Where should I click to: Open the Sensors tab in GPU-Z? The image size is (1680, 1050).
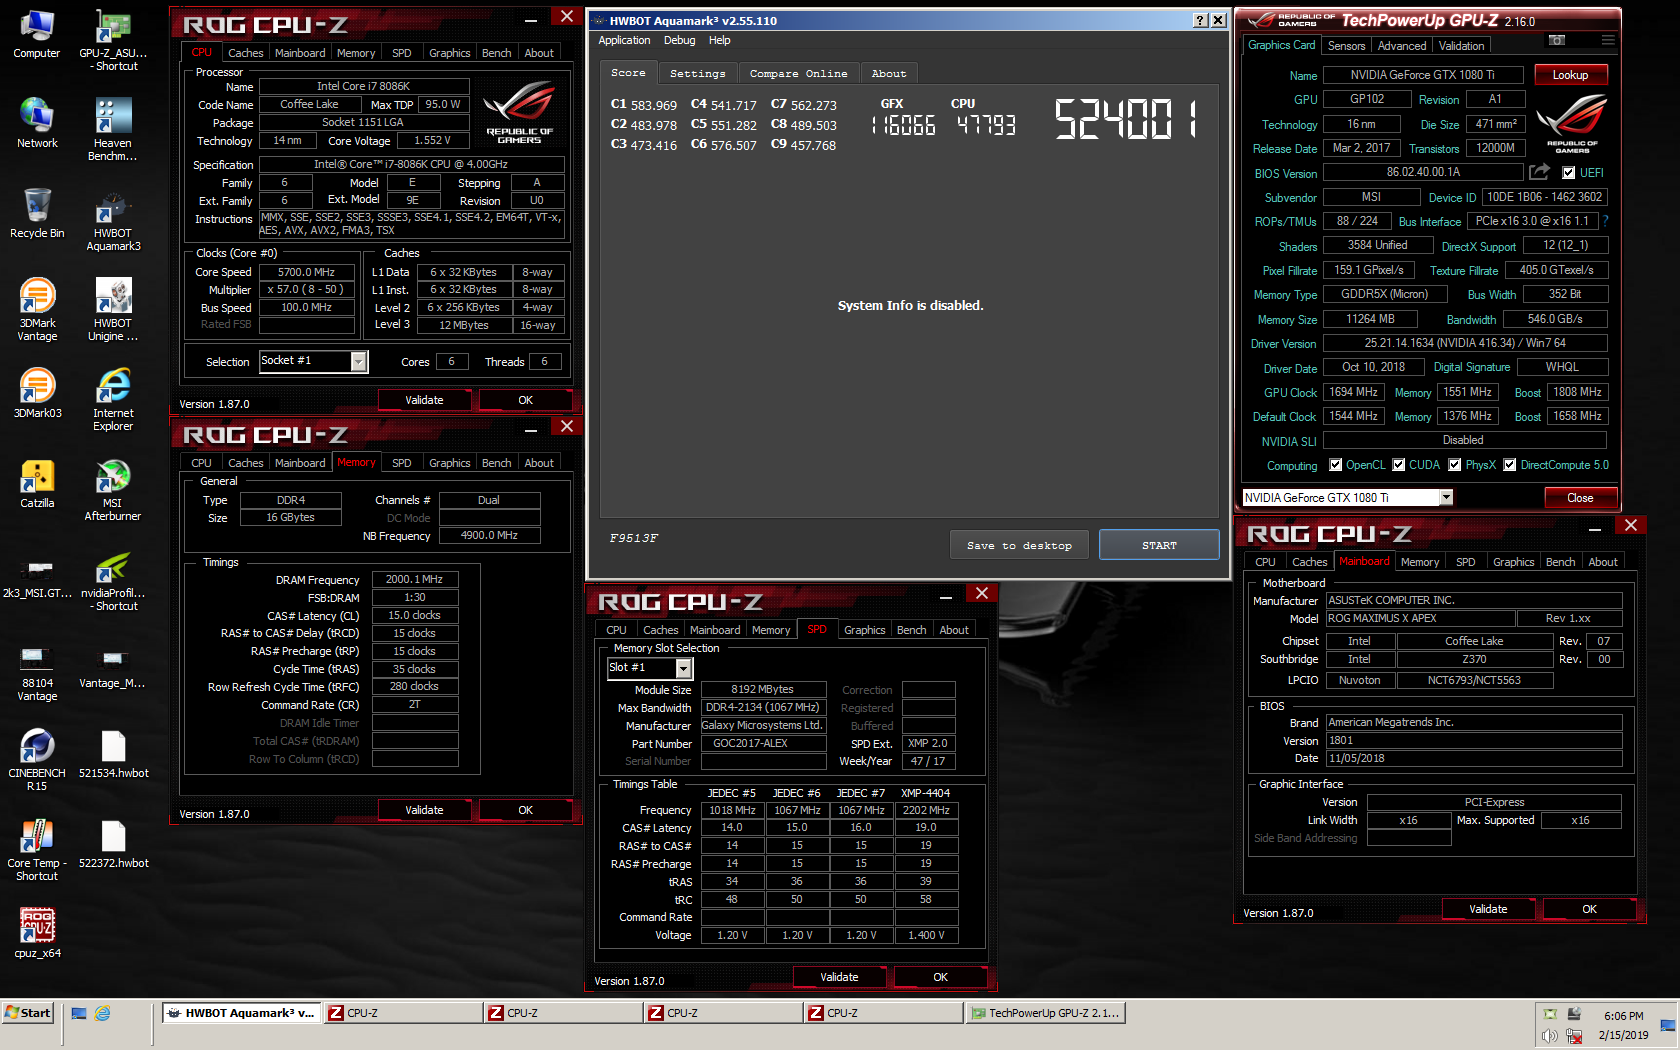1346,46
